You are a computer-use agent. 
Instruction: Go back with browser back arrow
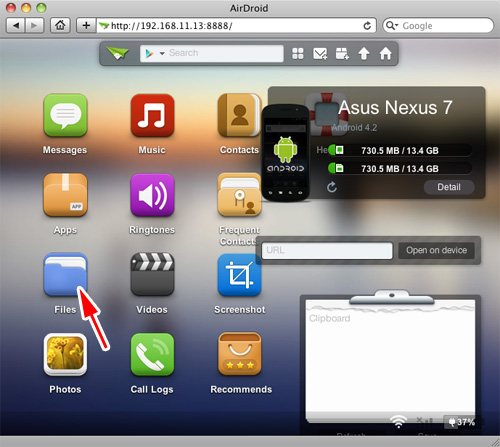click(x=15, y=25)
